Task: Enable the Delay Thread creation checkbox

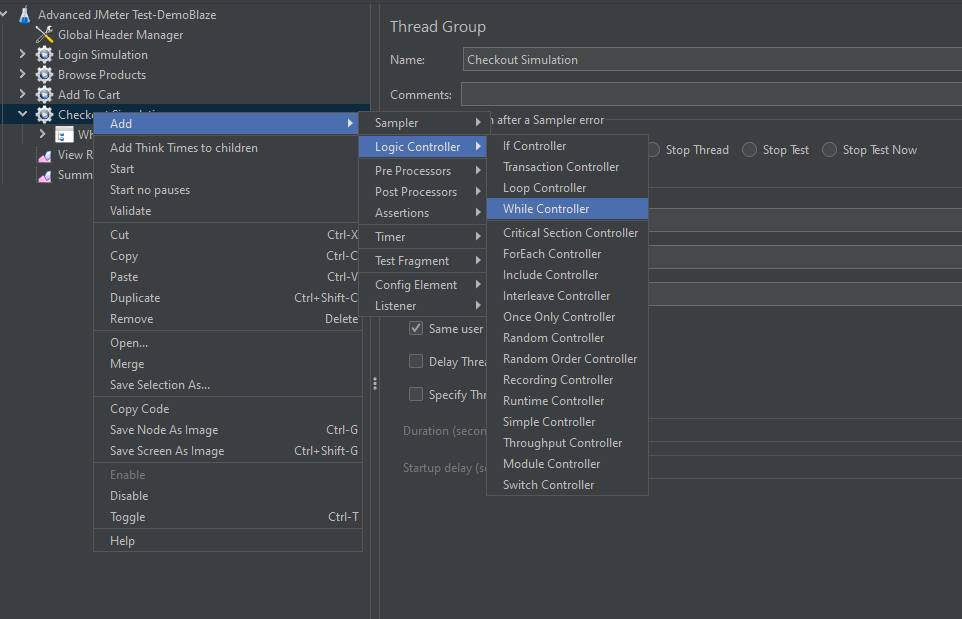Action: tap(416, 361)
